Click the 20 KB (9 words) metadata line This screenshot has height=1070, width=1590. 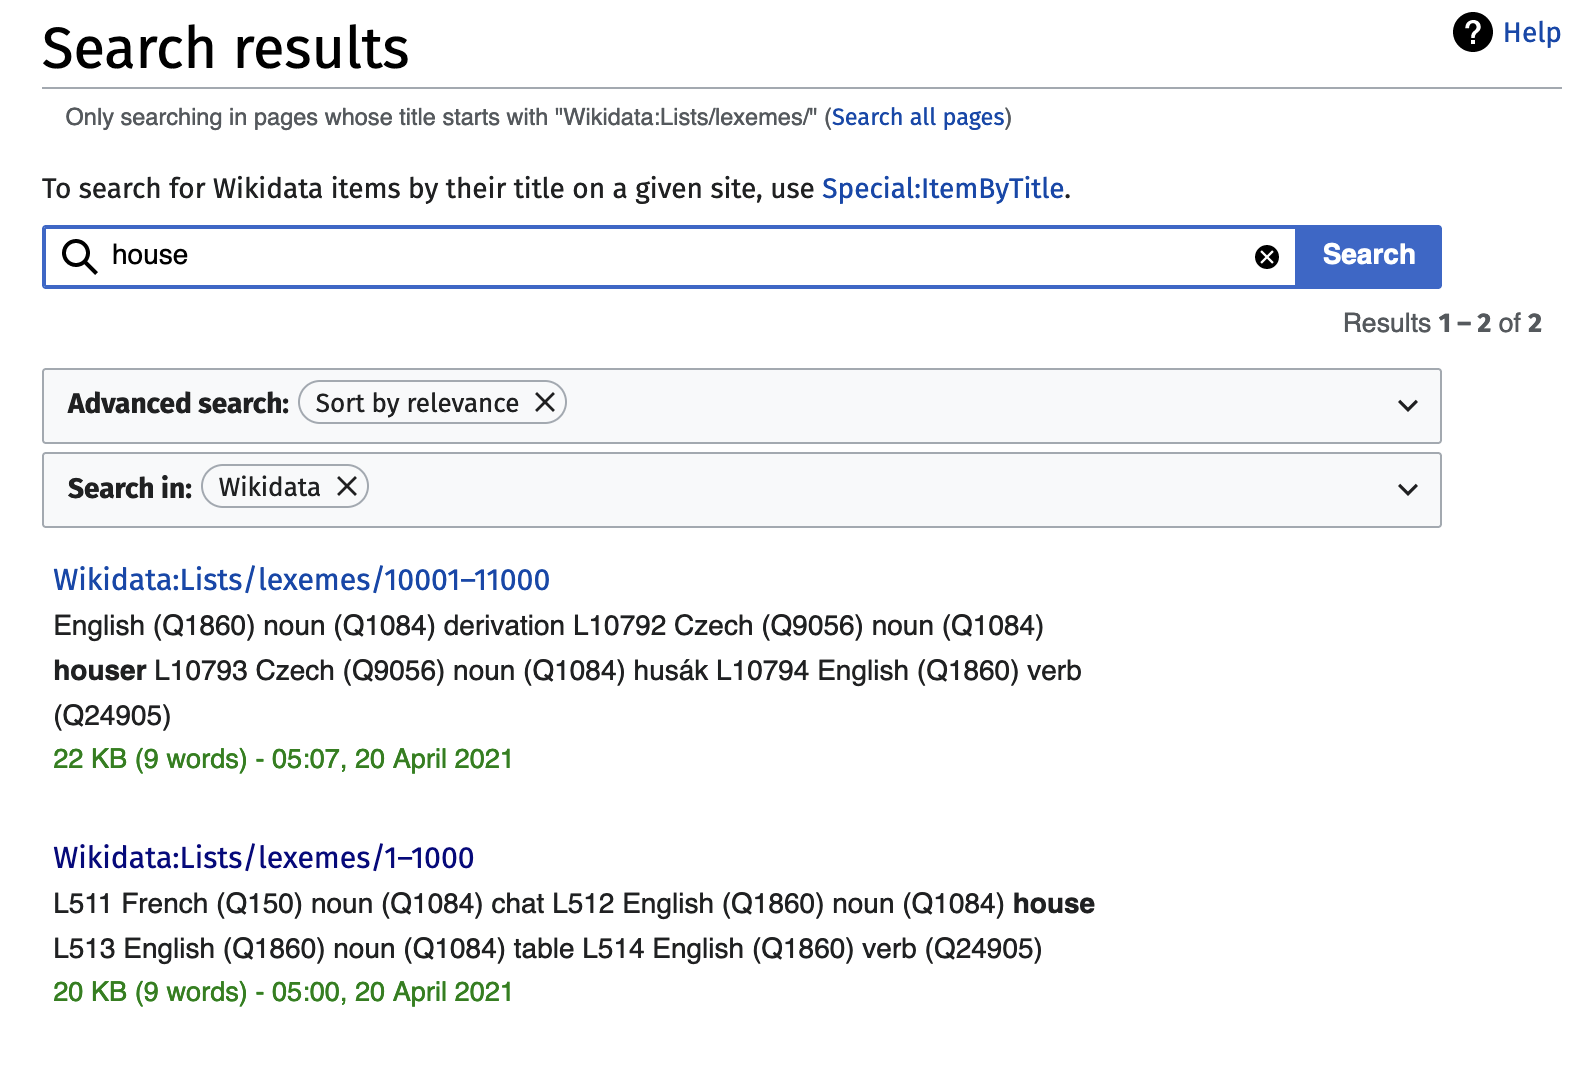[282, 992]
